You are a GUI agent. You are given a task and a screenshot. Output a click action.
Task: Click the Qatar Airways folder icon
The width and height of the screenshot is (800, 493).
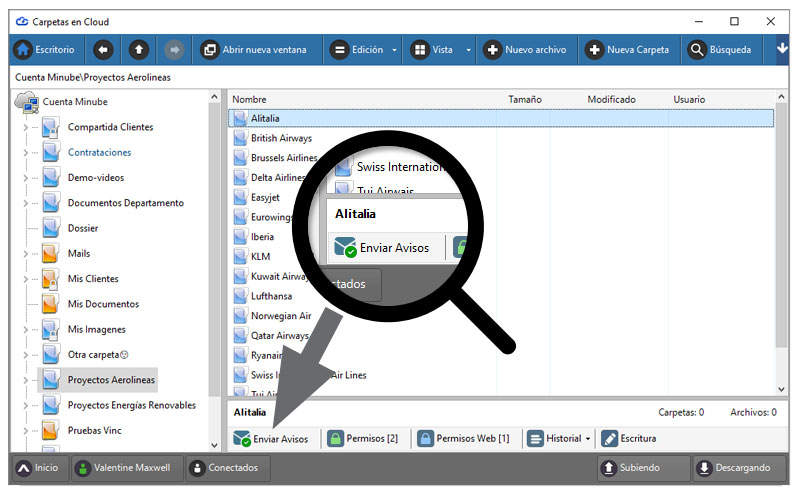[240, 335]
